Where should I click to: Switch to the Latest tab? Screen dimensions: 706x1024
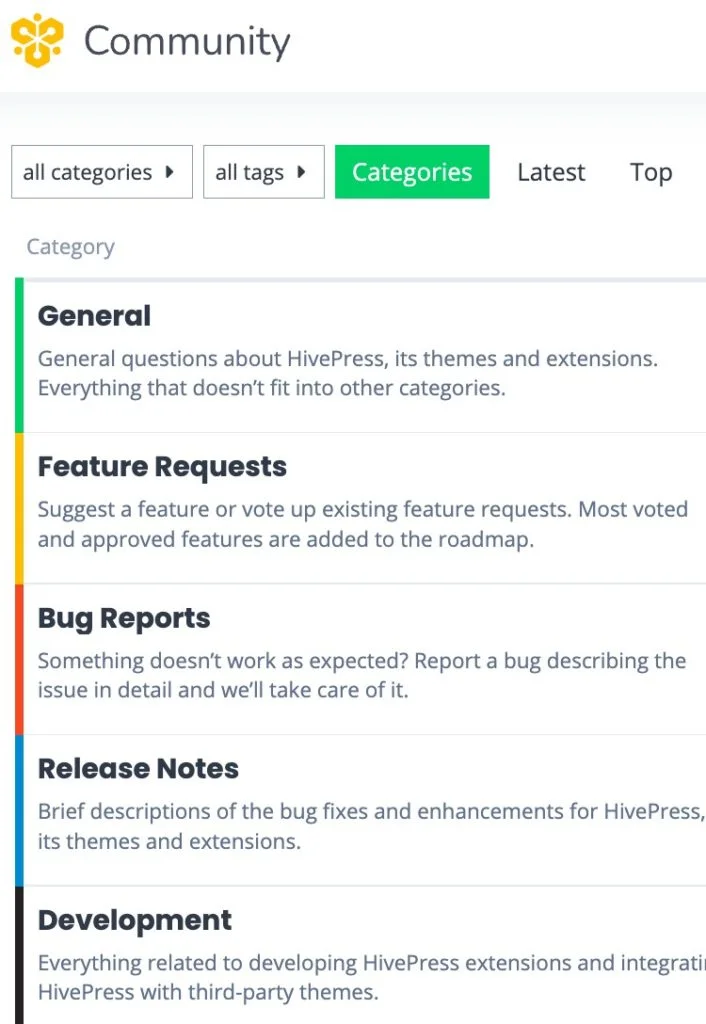tap(550, 172)
